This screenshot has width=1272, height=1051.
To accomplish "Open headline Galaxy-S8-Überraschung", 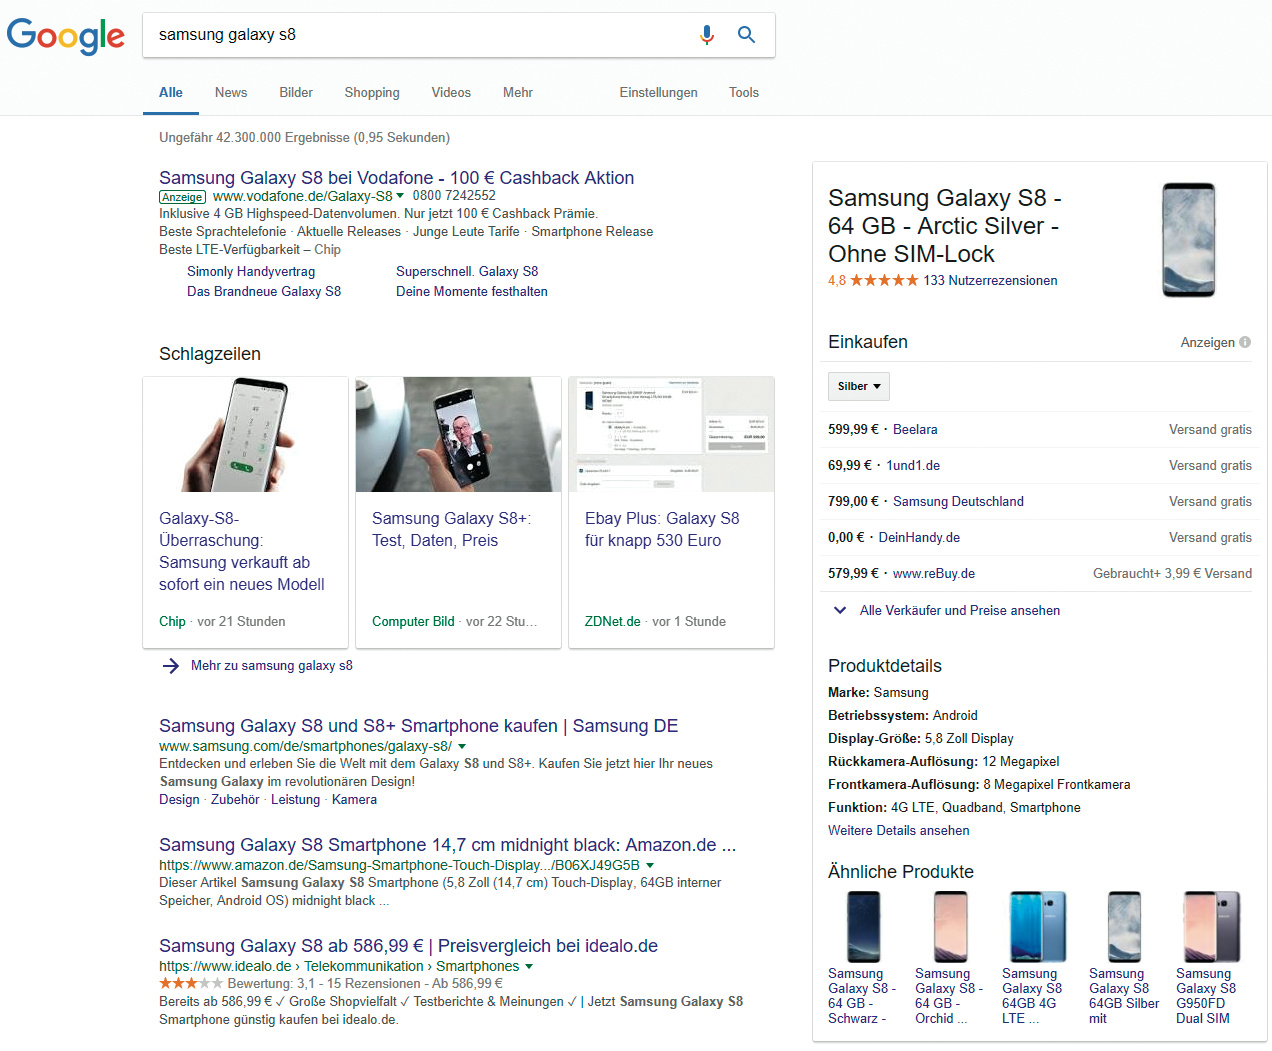I will (x=241, y=551).
